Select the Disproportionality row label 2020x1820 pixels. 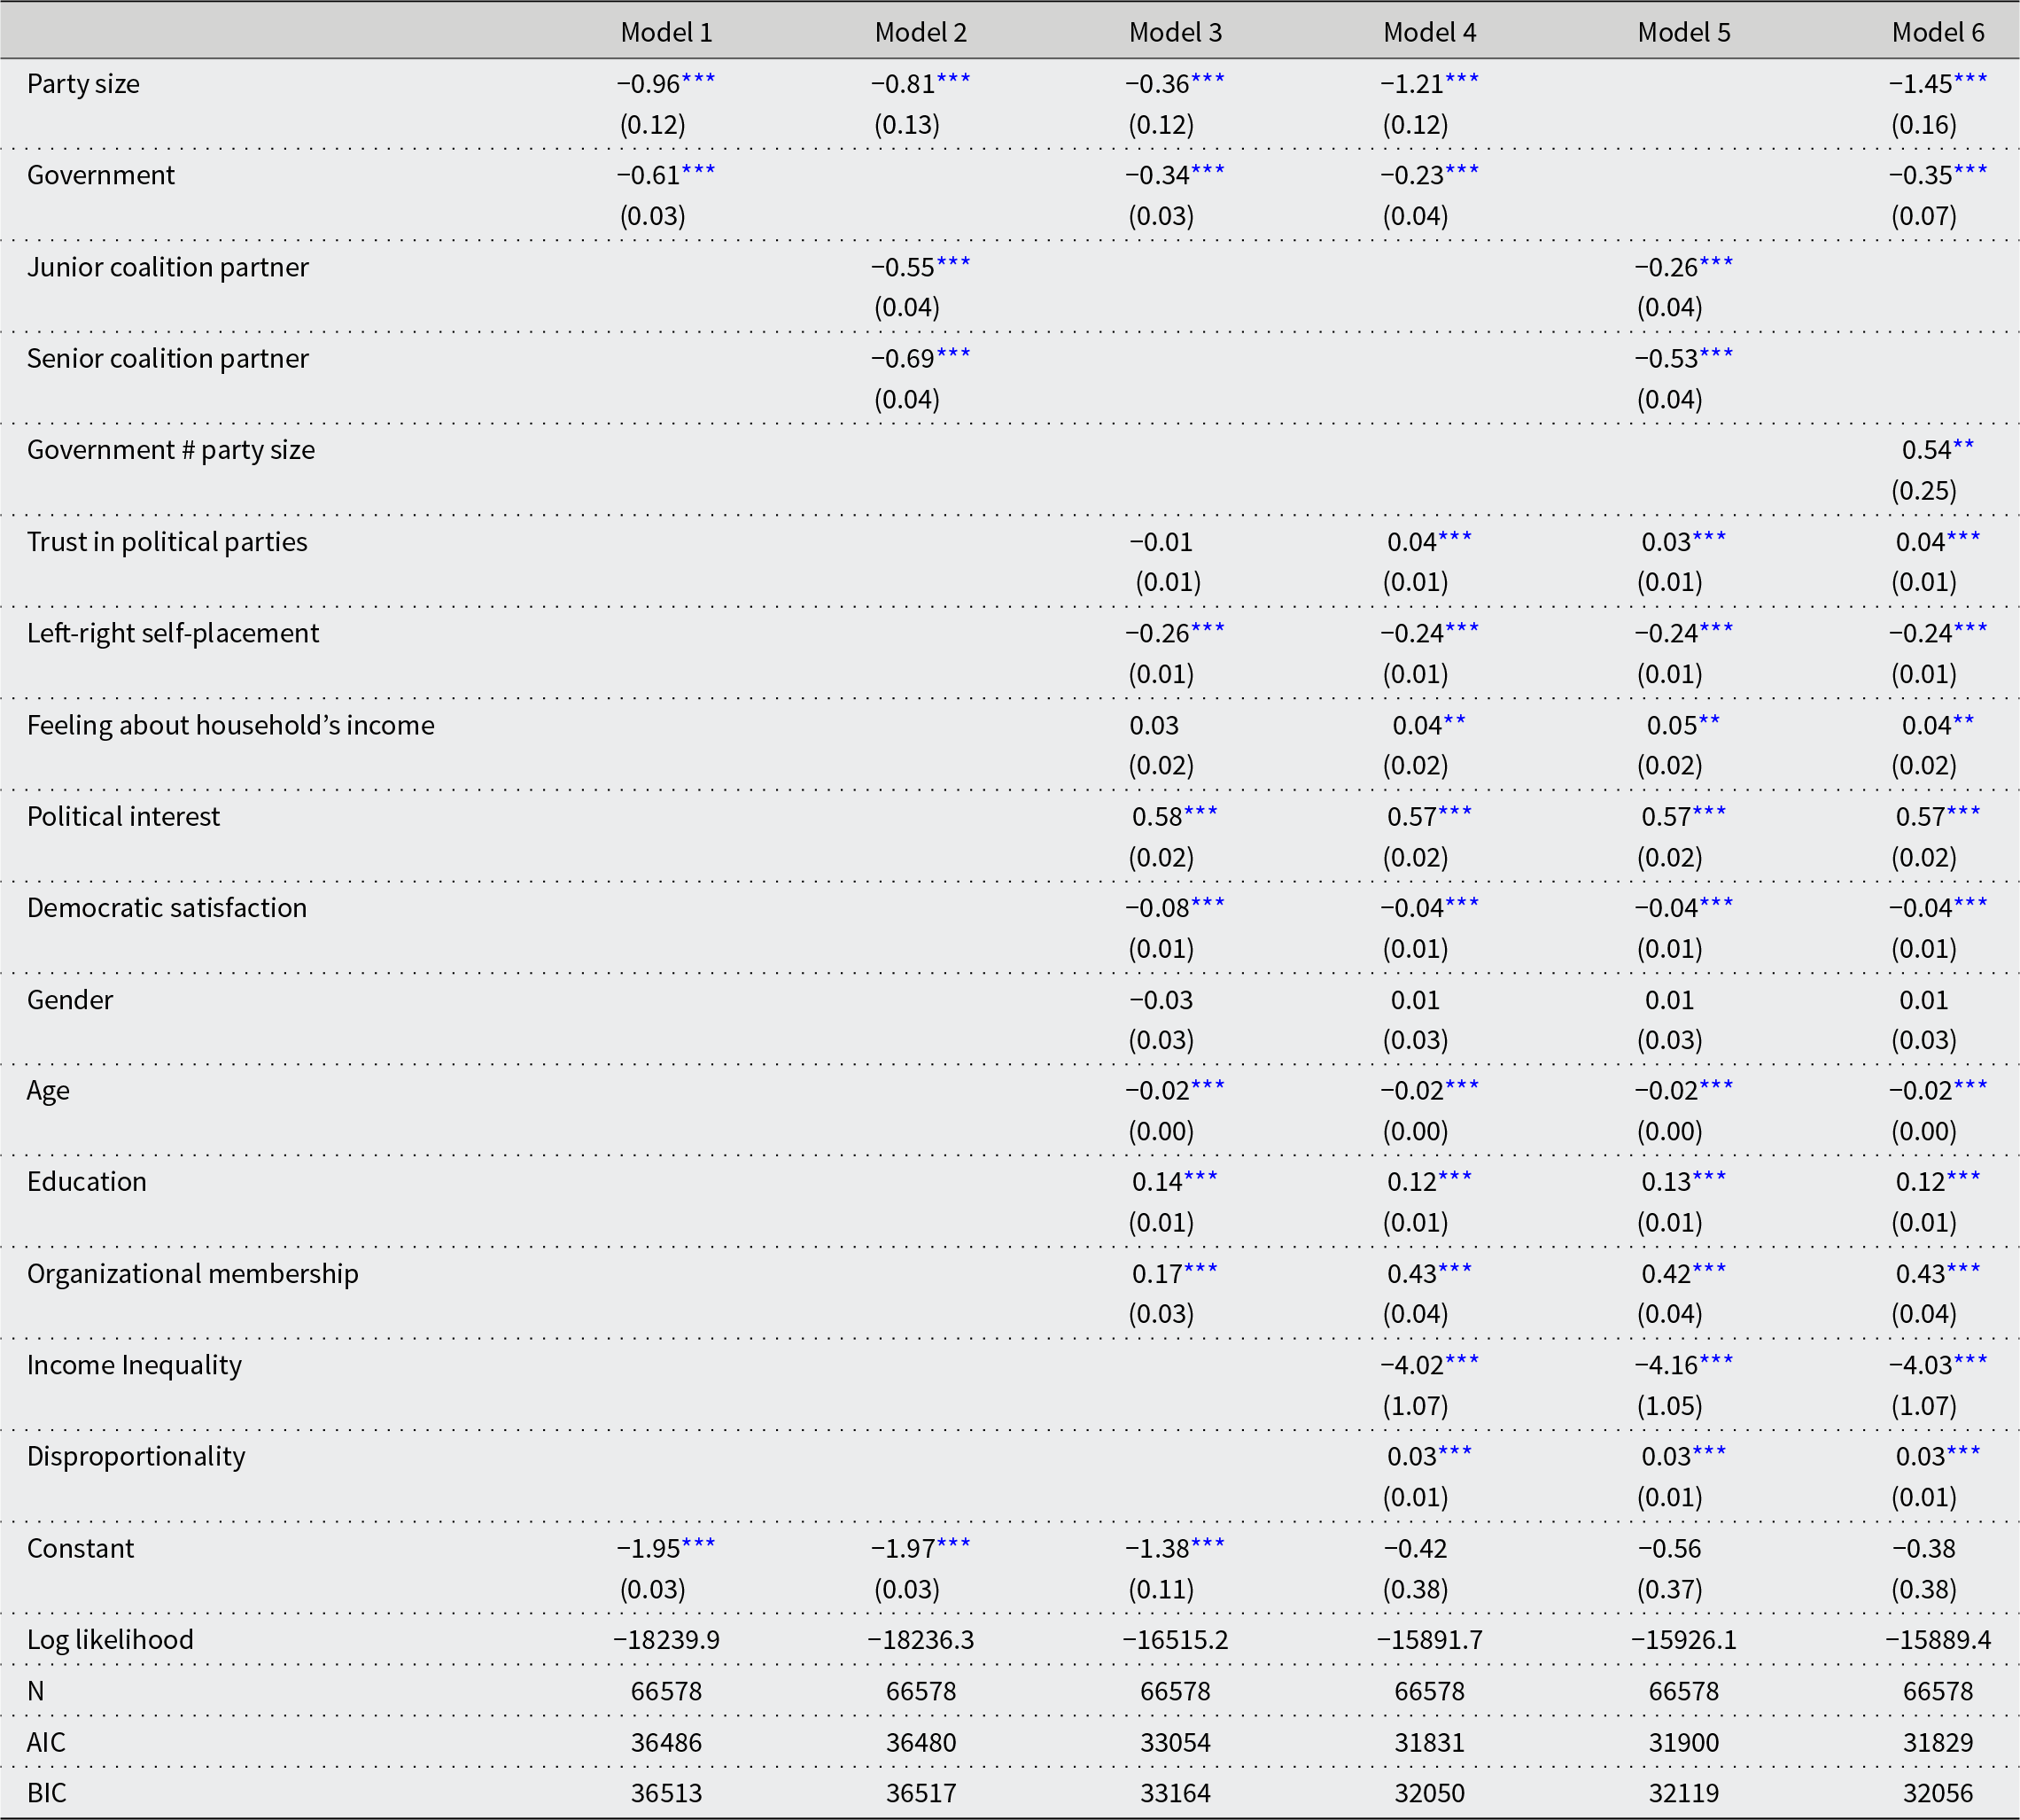coord(136,1456)
